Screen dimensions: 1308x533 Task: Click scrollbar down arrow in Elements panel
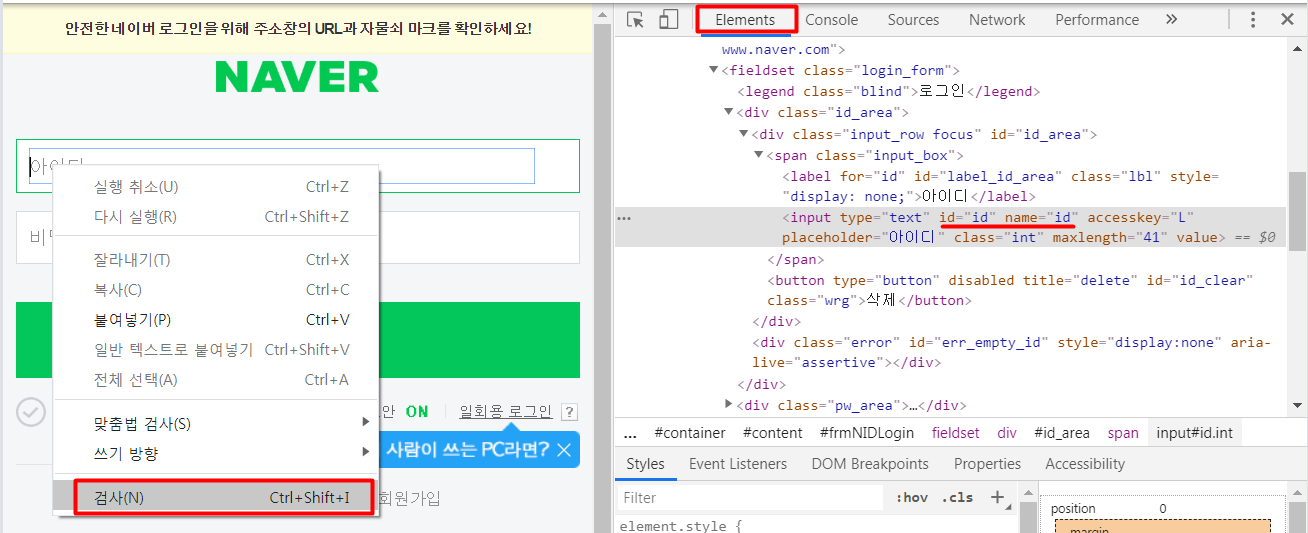pos(1297,405)
